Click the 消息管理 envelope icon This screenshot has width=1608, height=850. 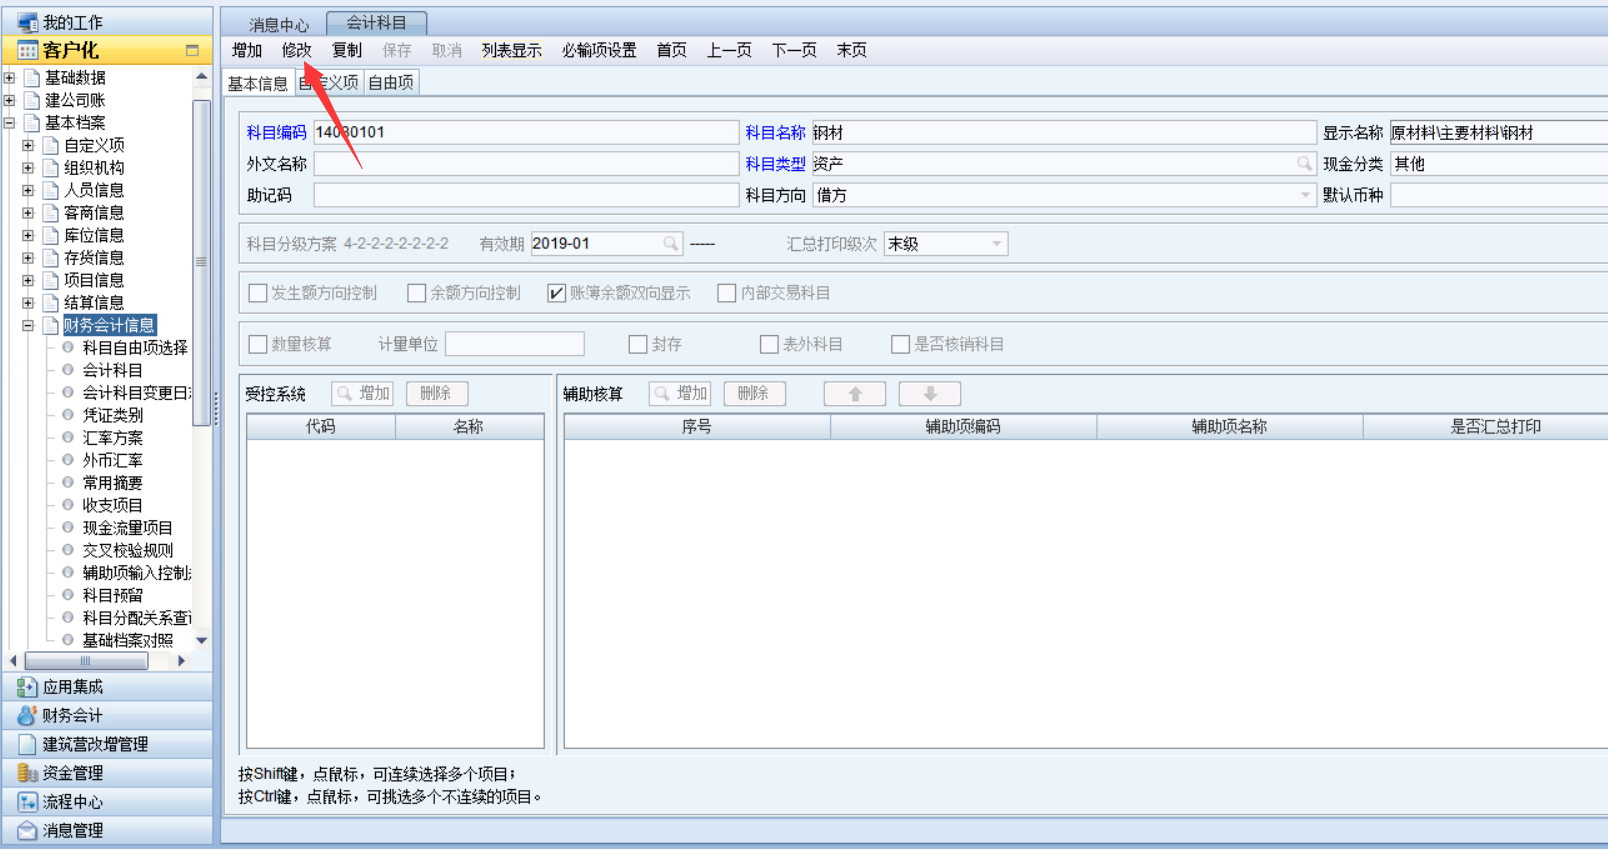tap(27, 831)
